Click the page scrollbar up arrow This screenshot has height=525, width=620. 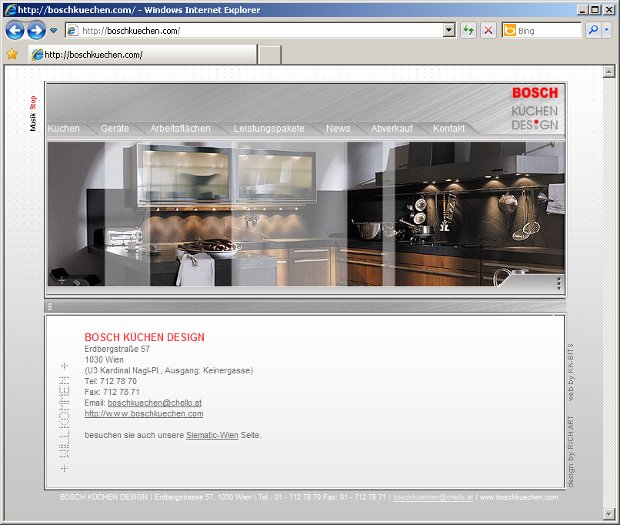[x=609, y=72]
